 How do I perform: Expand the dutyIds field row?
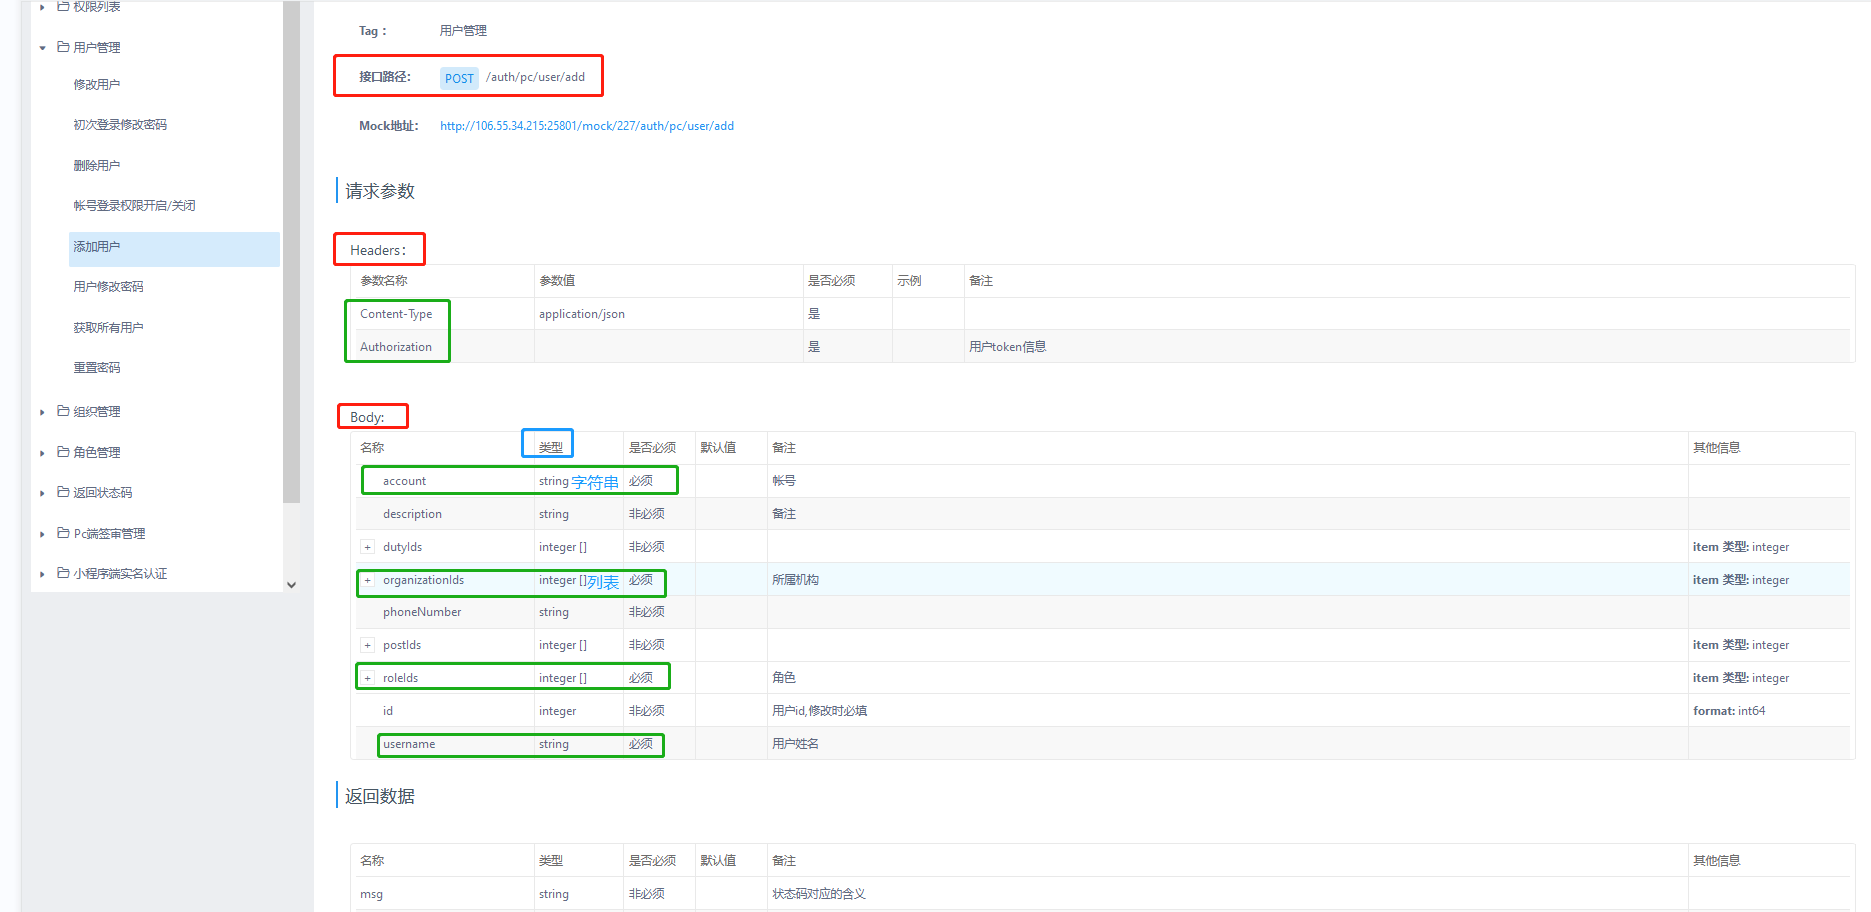click(x=368, y=547)
